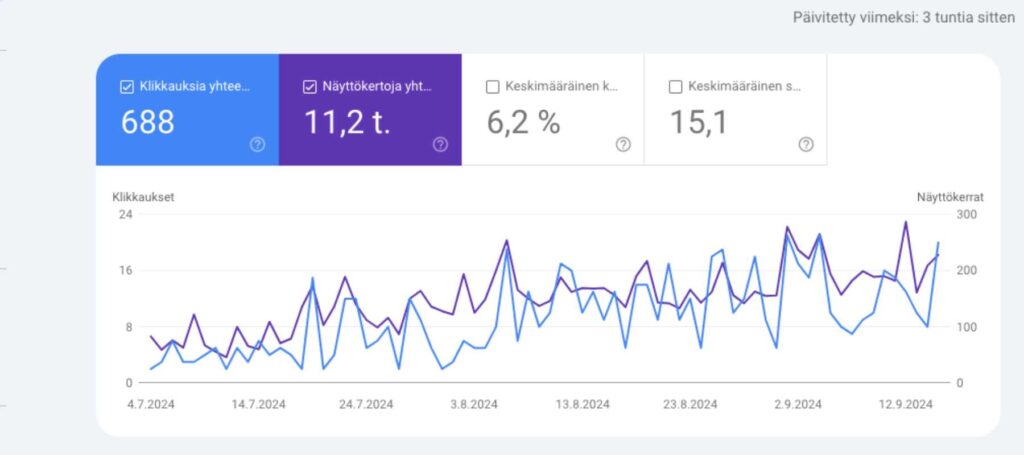This screenshot has height=455, width=1024.
Task: Click help icon in the blue clicks card
Action: click(257, 145)
